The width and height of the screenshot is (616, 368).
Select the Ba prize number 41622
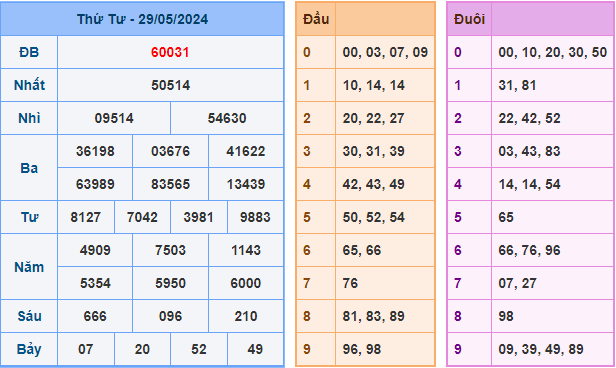[x=246, y=151]
